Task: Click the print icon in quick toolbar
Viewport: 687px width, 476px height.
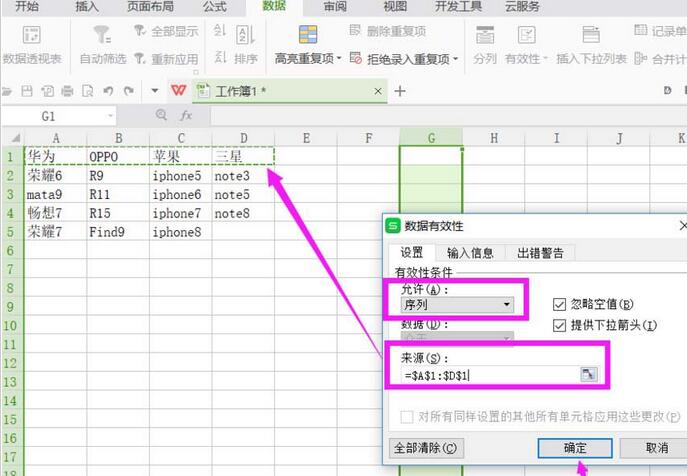Action: pyautogui.click(x=67, y=91)
